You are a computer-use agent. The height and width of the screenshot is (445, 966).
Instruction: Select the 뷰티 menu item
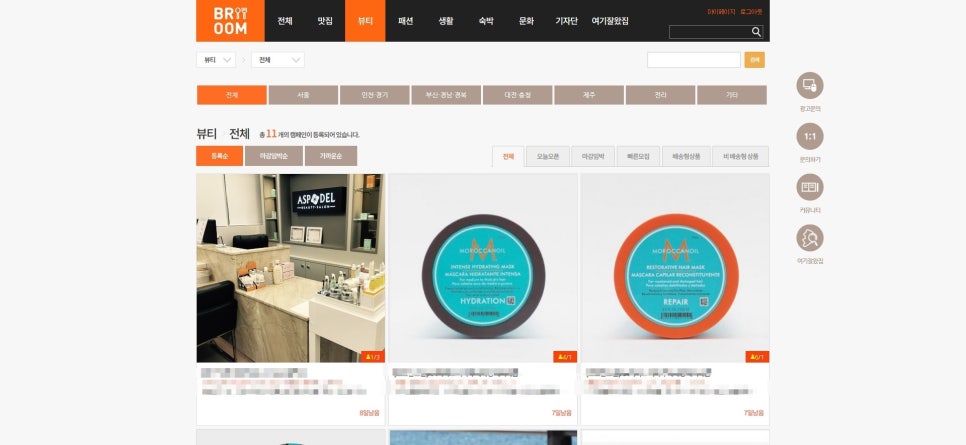pyautogui.click(x=365, y=21)
